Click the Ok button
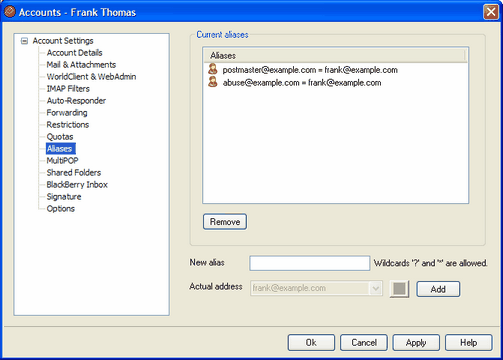The image size is (503, 360). (311, 343)
